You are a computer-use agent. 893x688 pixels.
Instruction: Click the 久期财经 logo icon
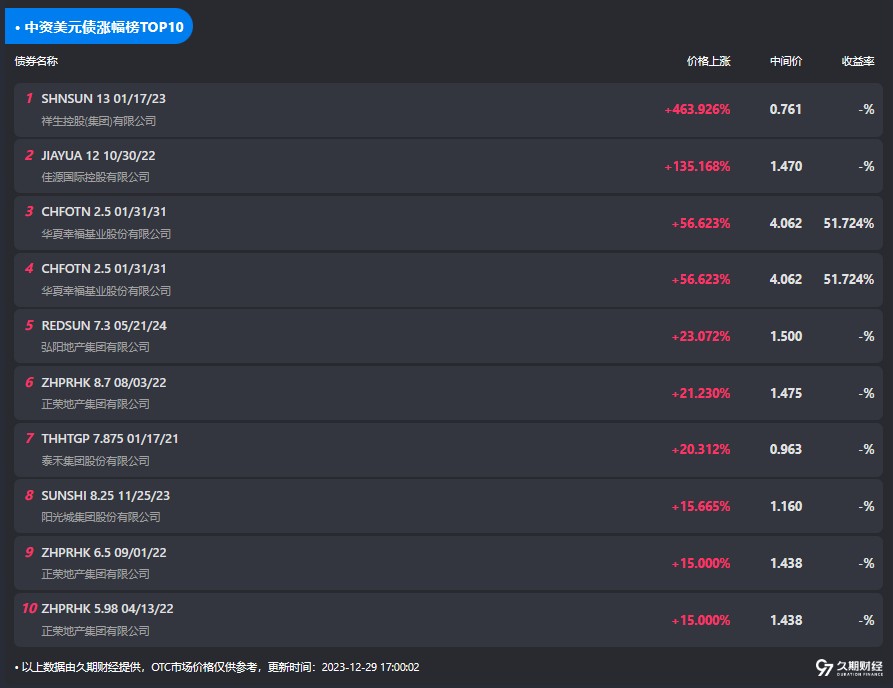click(x=824, y=667)
